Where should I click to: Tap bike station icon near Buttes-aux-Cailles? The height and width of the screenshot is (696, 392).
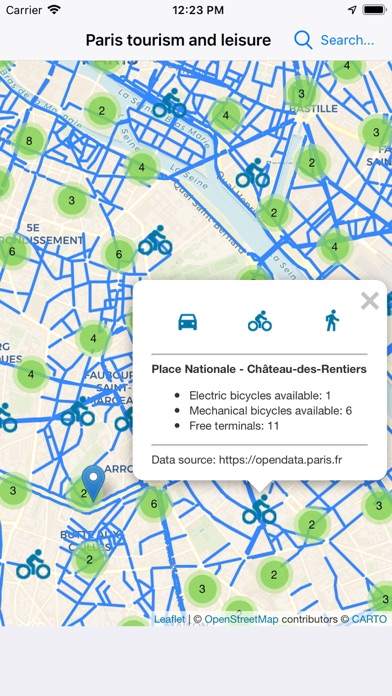click(33, 564)
